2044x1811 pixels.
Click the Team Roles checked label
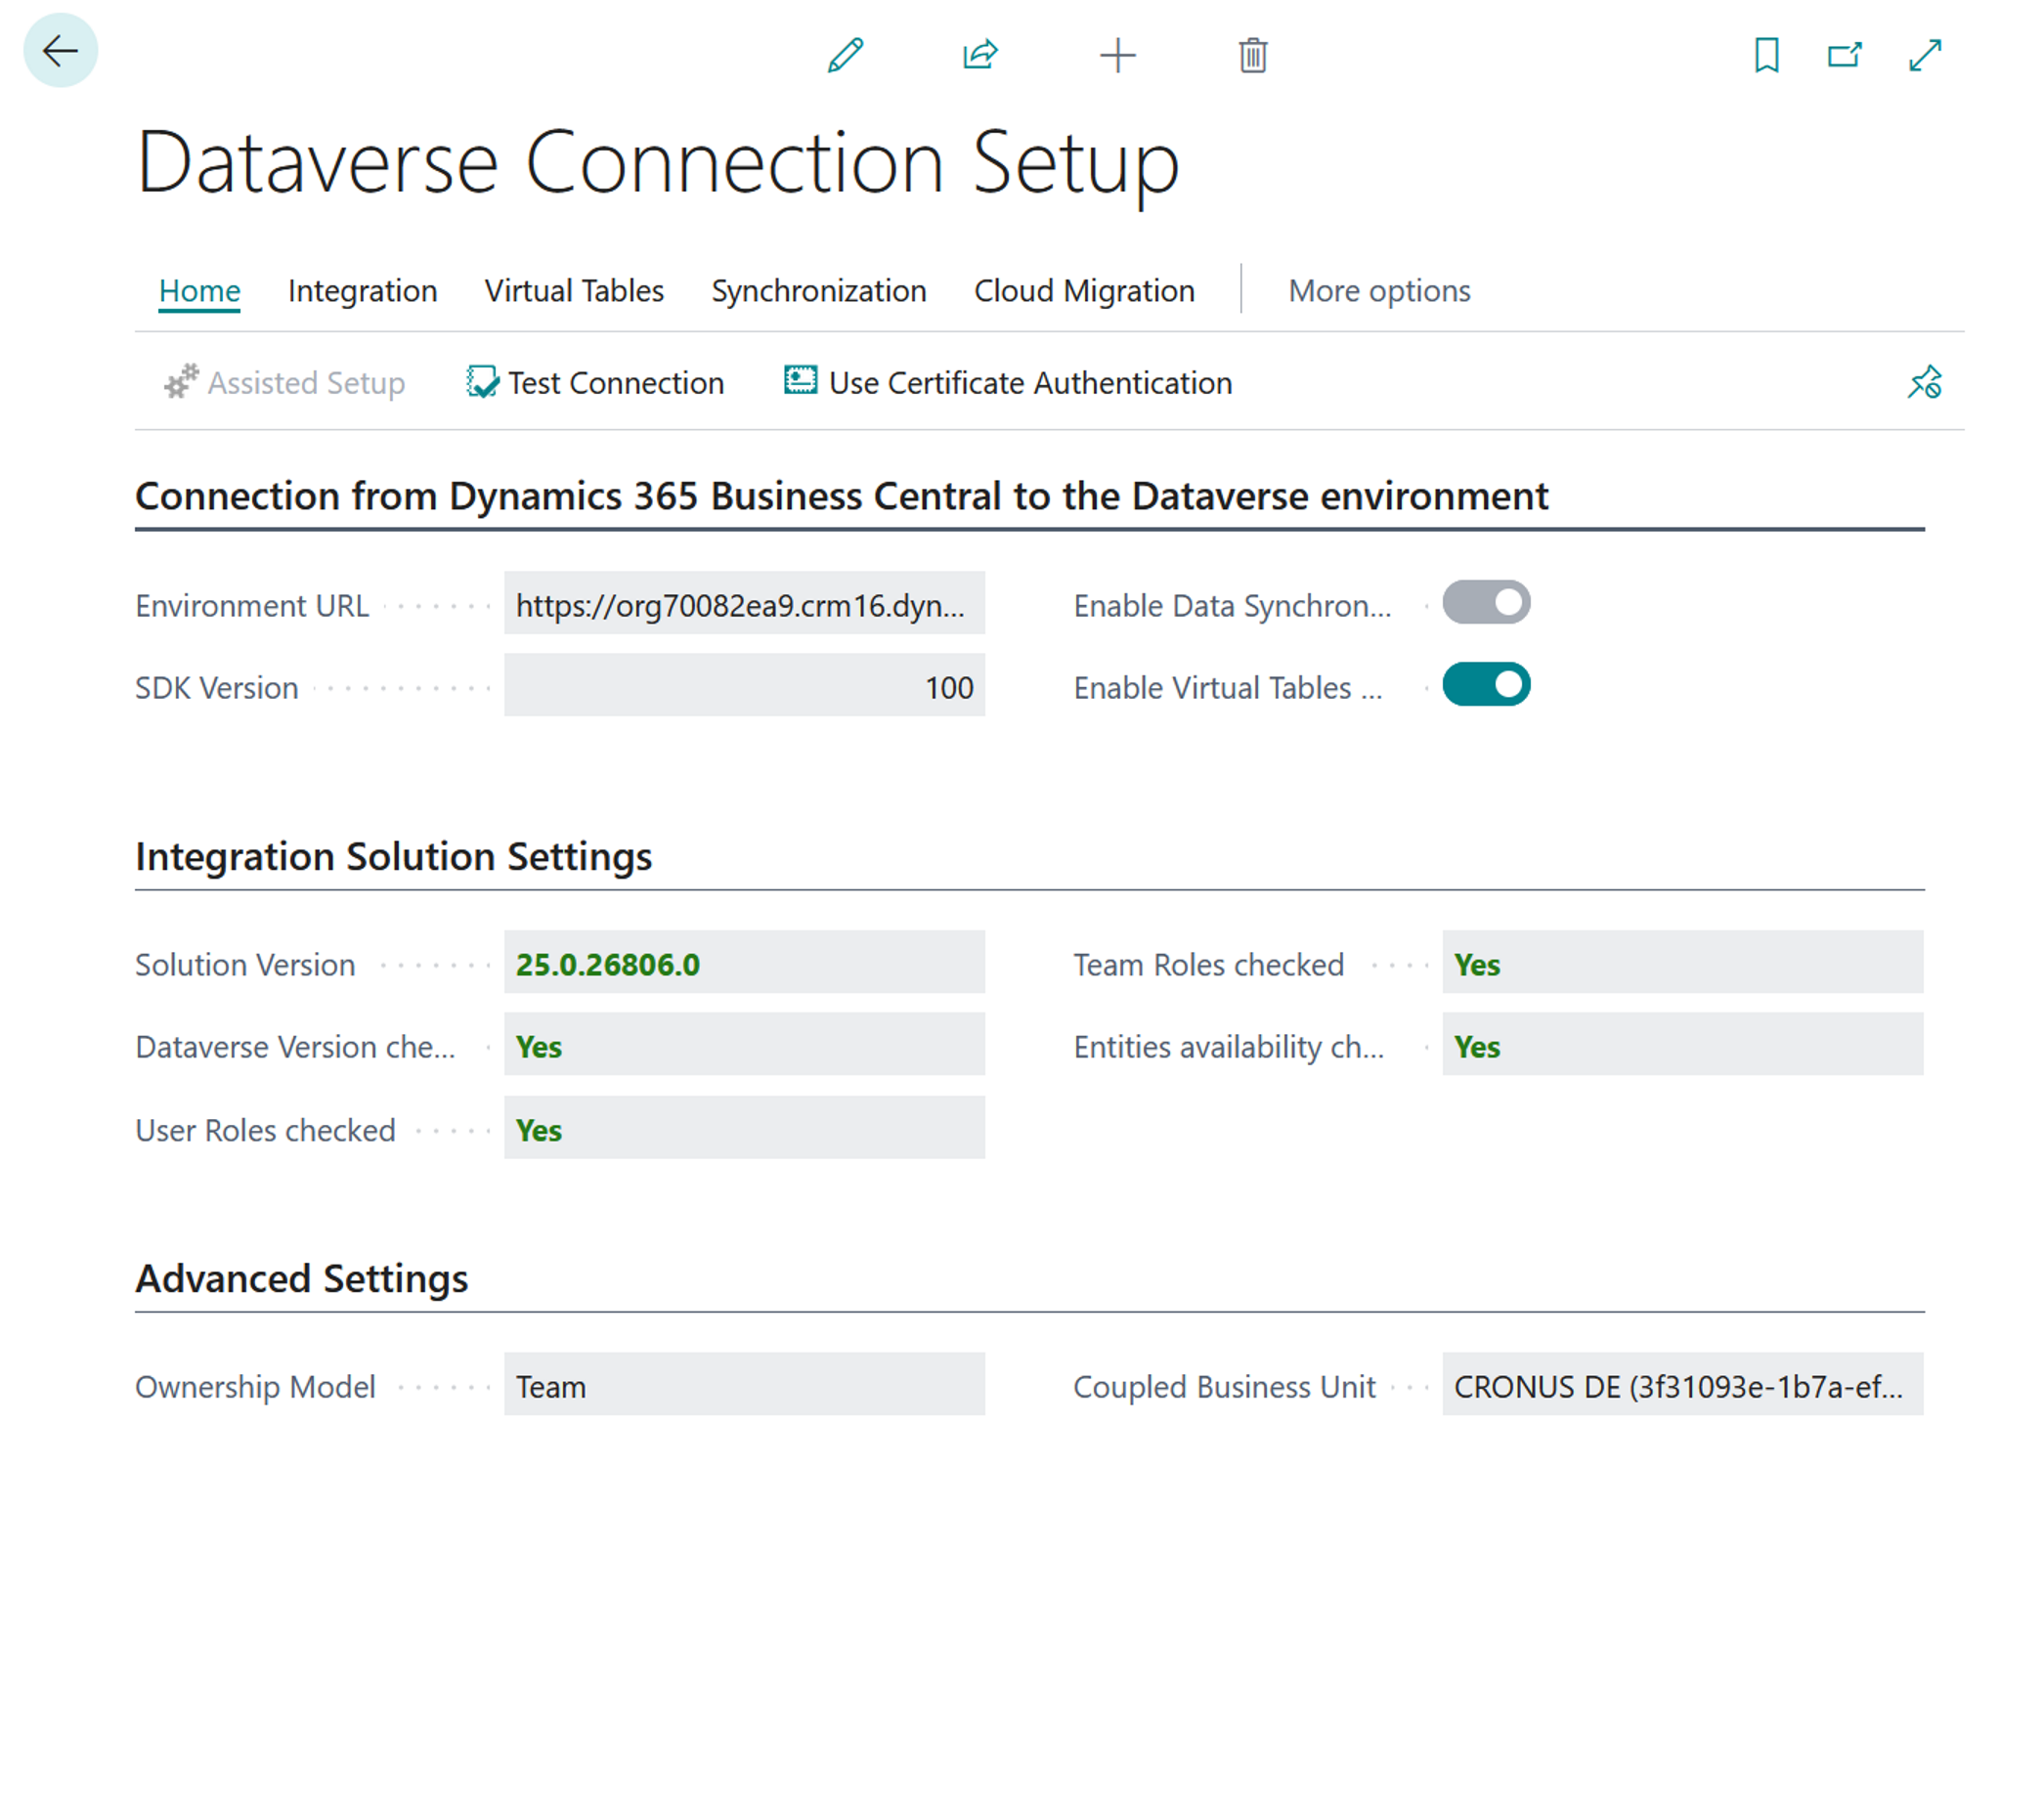pos(1209,965)
